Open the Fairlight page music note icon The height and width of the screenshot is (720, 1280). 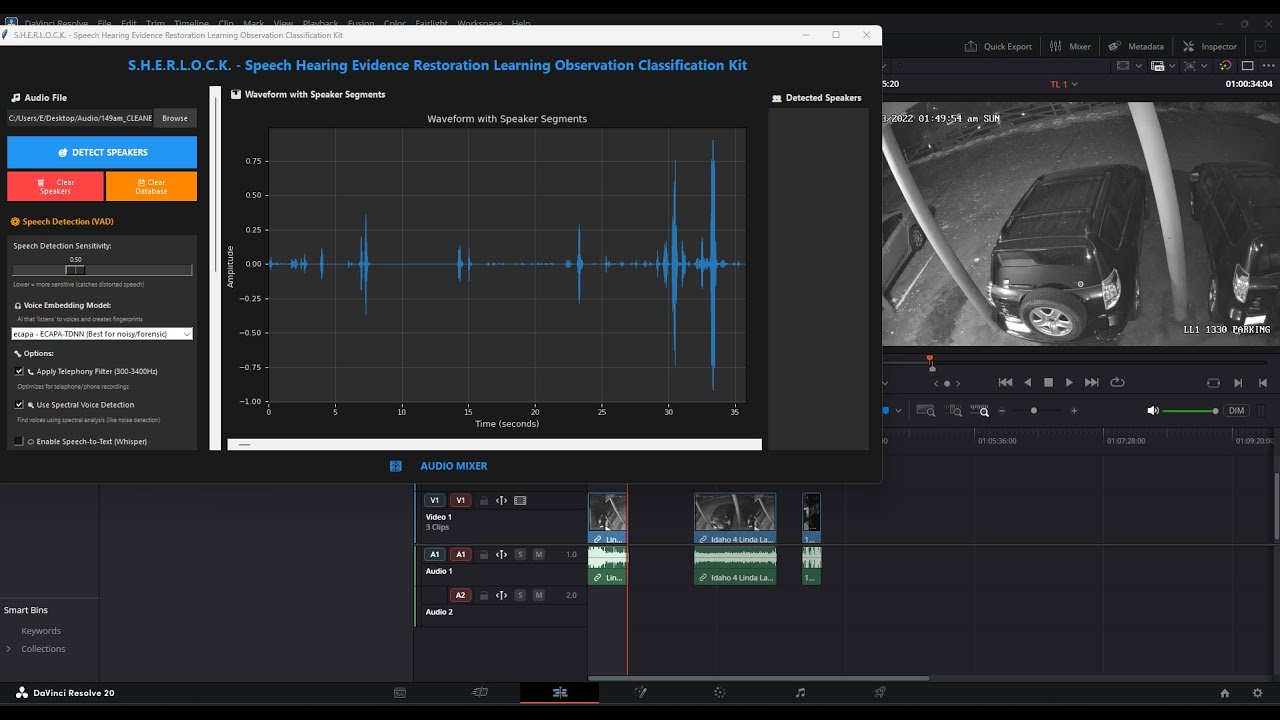[800, 692]
